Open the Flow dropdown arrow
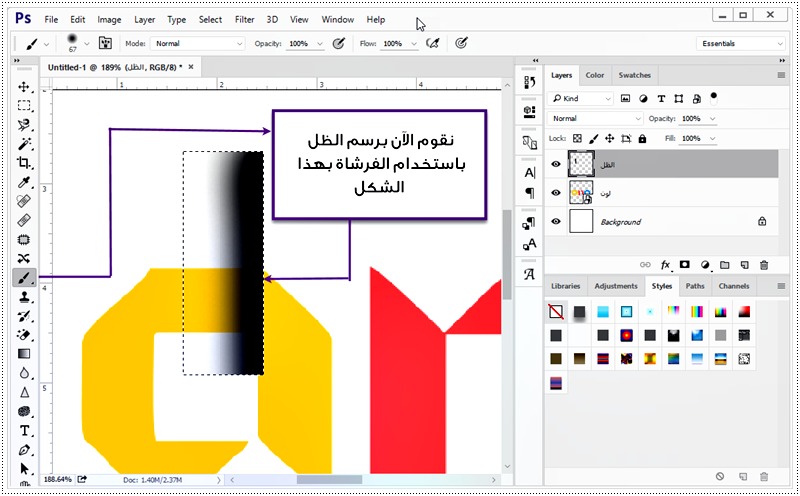 tap(414, 44)
